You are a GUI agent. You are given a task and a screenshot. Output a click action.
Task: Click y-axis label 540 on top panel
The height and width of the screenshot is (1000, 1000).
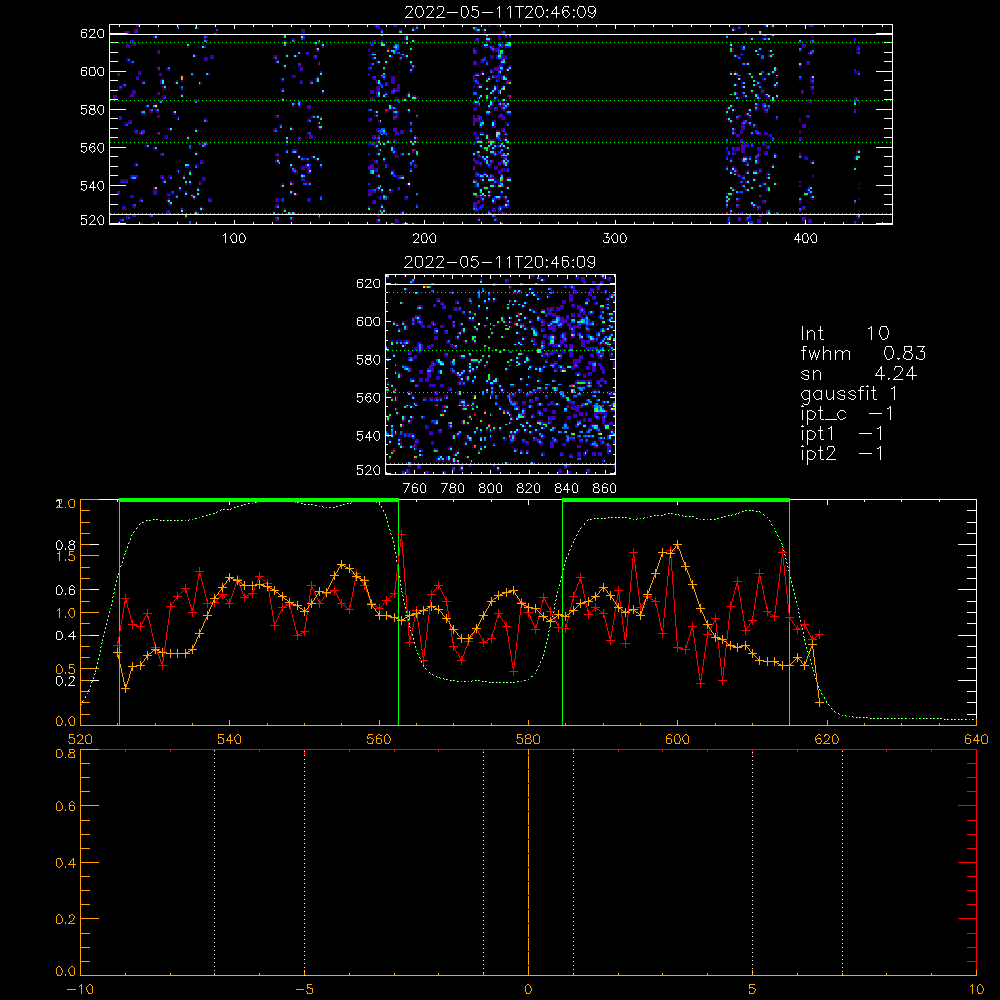pos(92,186)
